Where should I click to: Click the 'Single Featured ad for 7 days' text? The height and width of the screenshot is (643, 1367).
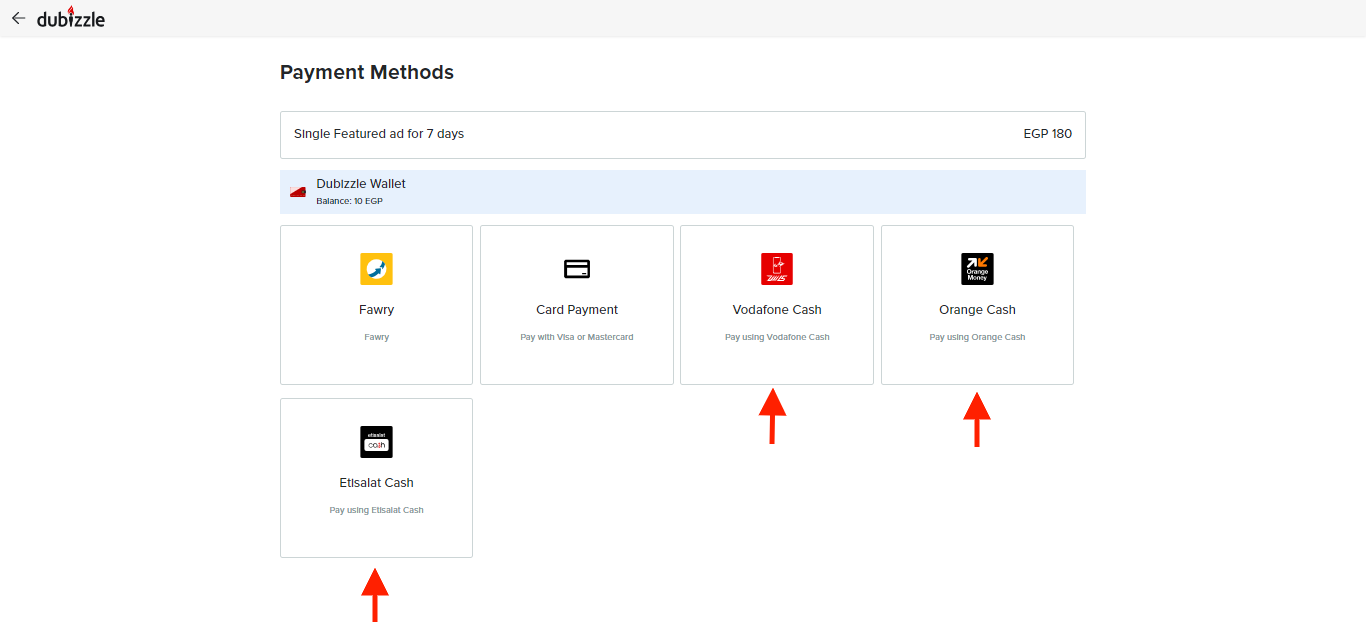pos(379,134)
